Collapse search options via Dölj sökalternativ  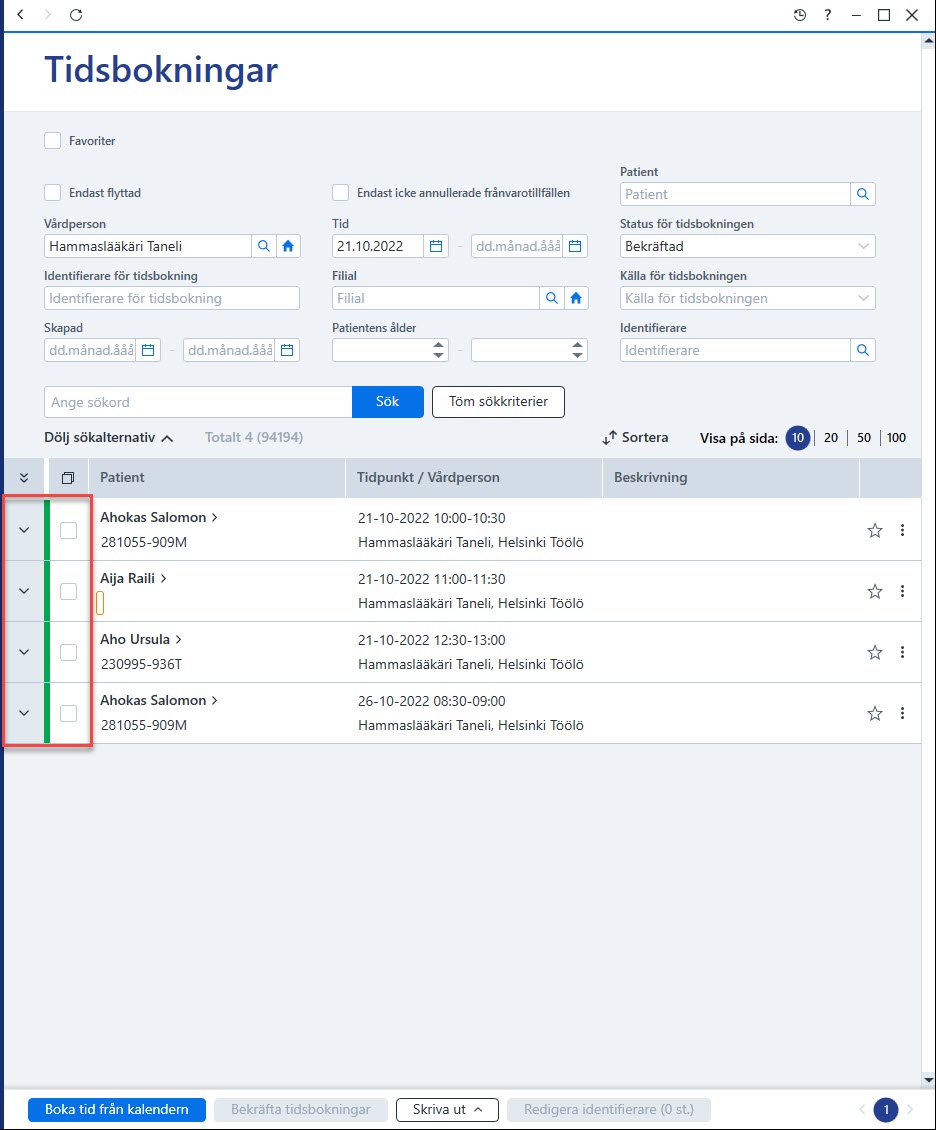(x=109, y=437)
